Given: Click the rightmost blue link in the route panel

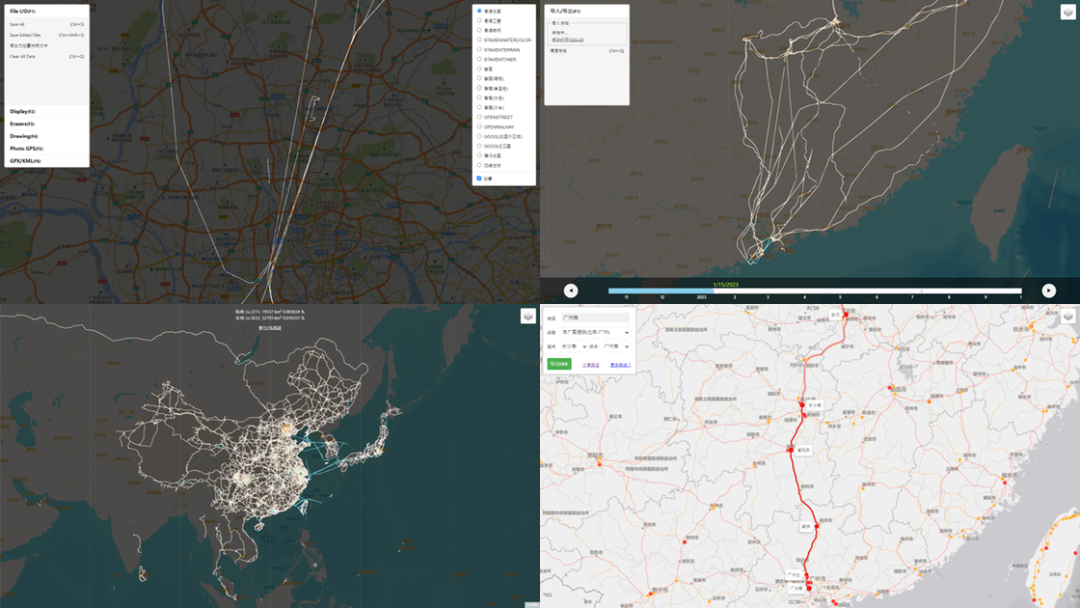Looking at the screenshot, I should coord(621,365).
